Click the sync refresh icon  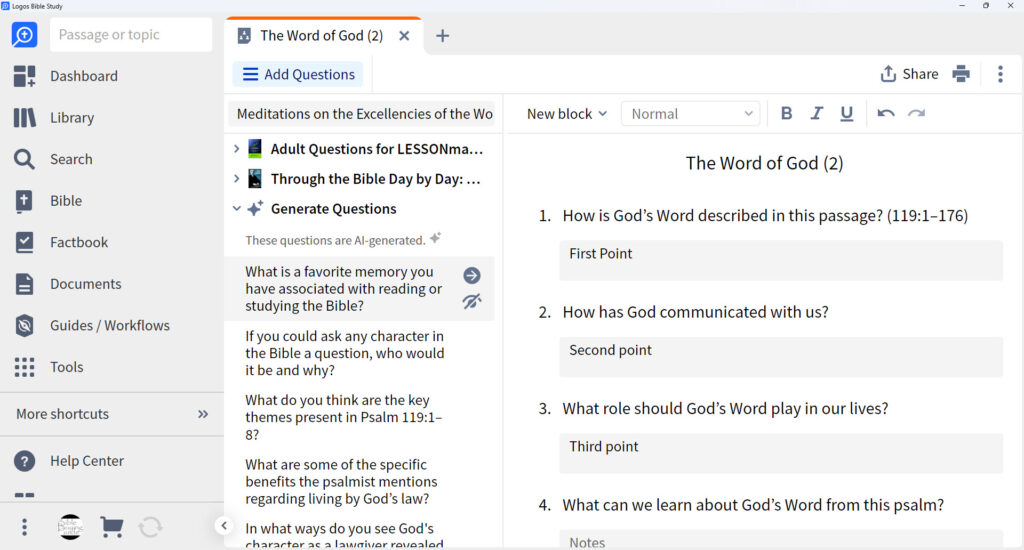coord(150,526)
